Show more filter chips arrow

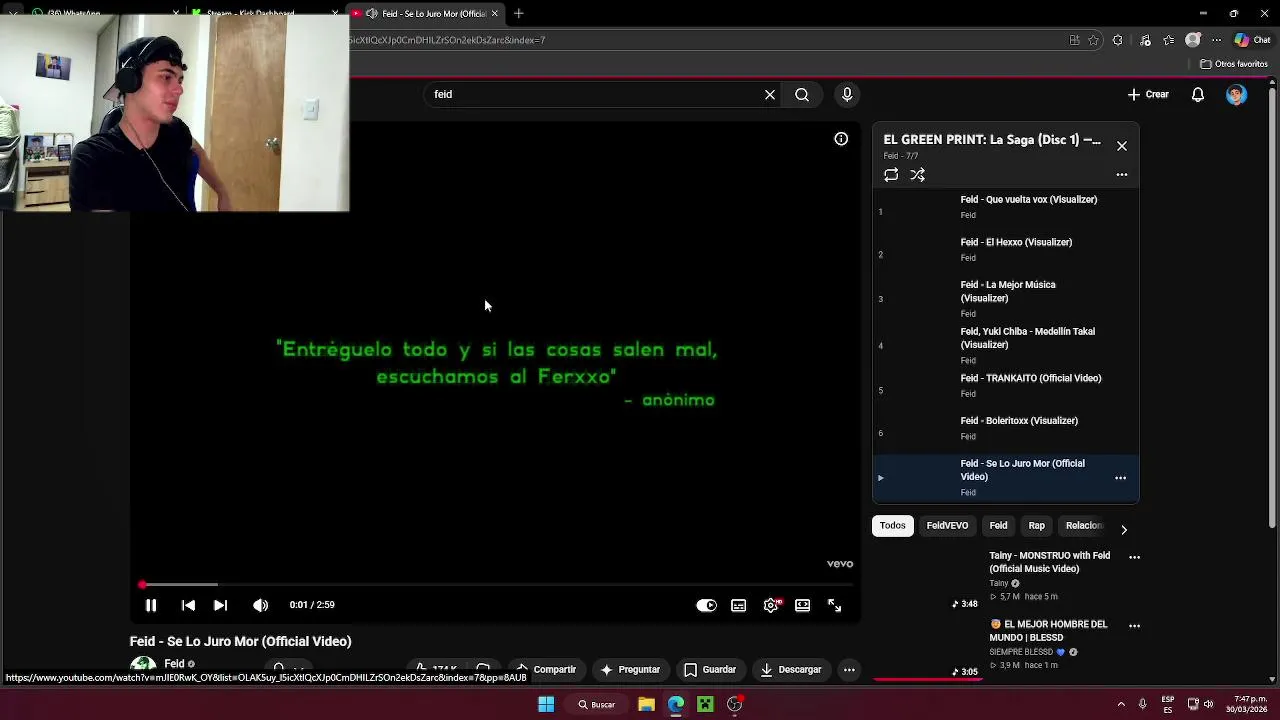[1124, 529]
